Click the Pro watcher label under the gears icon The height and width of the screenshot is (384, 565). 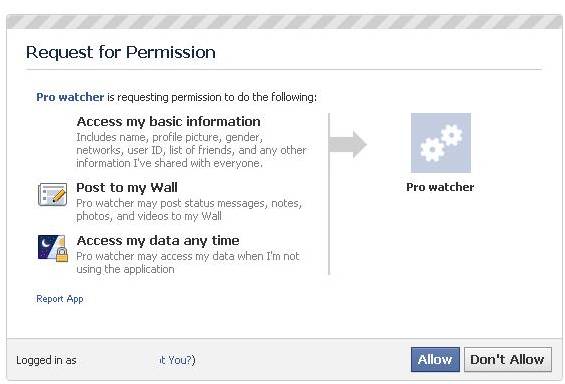click(x=440, y=187)
